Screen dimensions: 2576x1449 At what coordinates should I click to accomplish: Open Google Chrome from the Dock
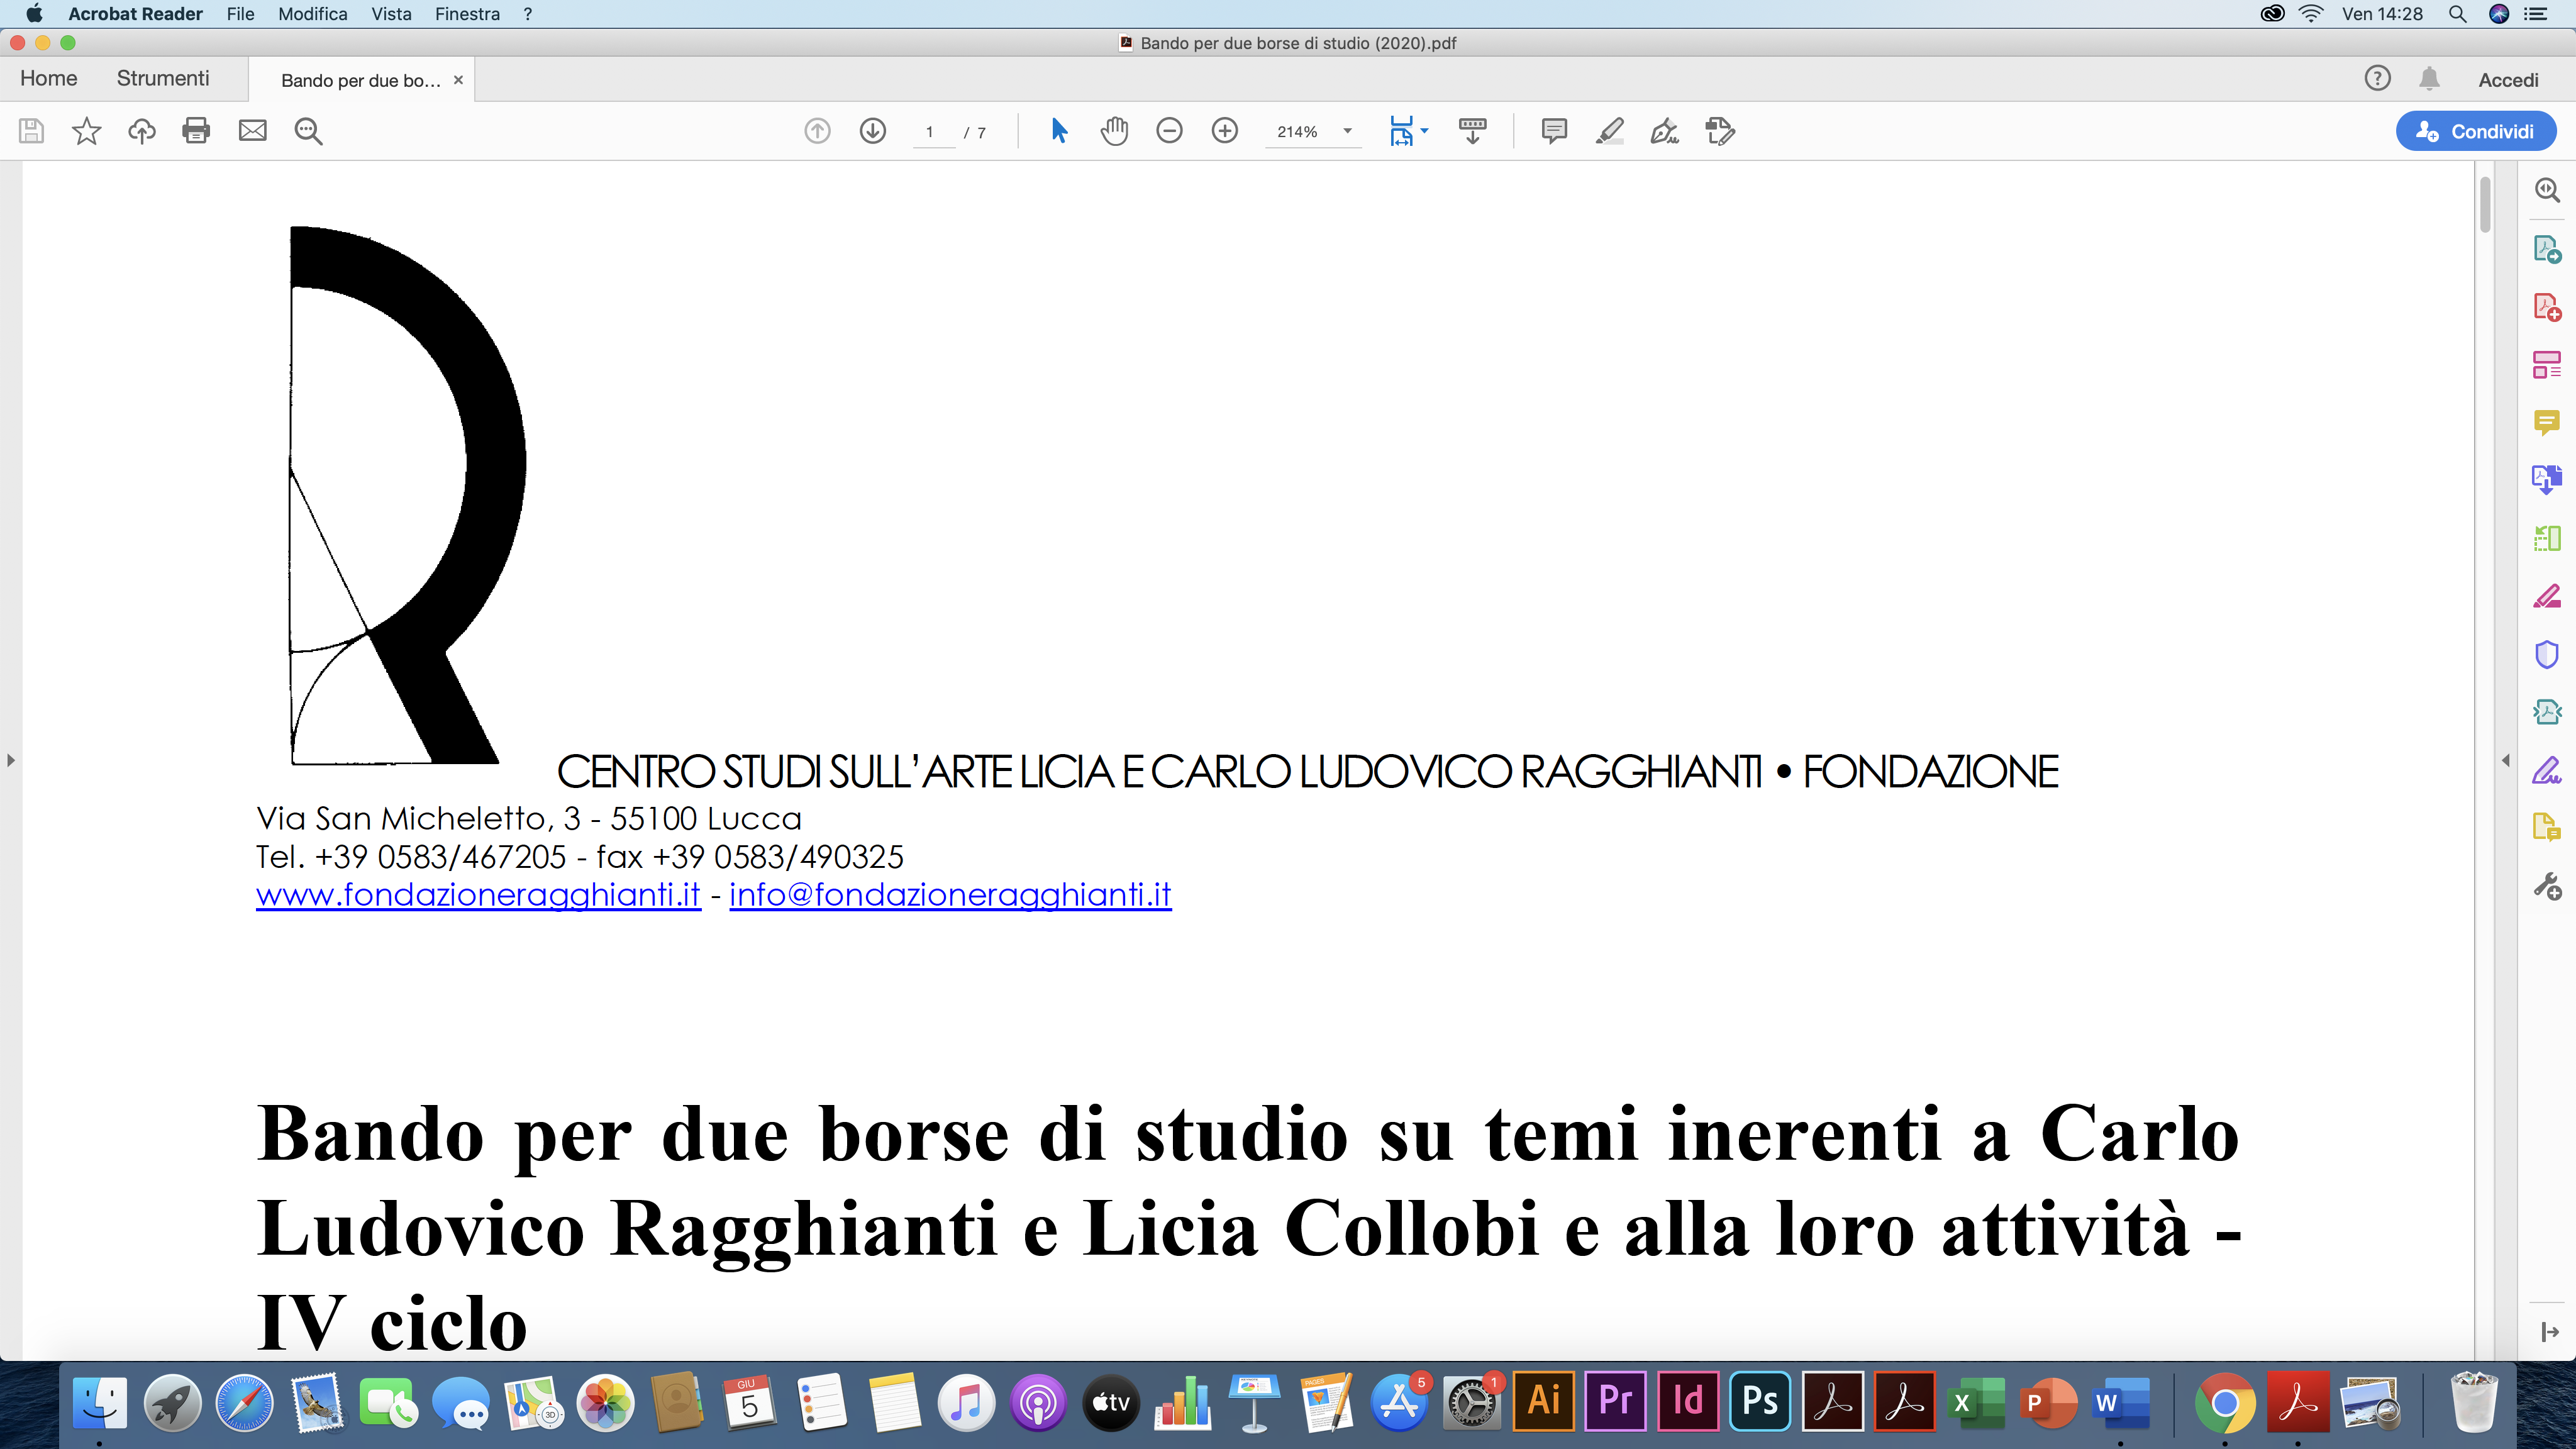click(x=2224, y=1402)
